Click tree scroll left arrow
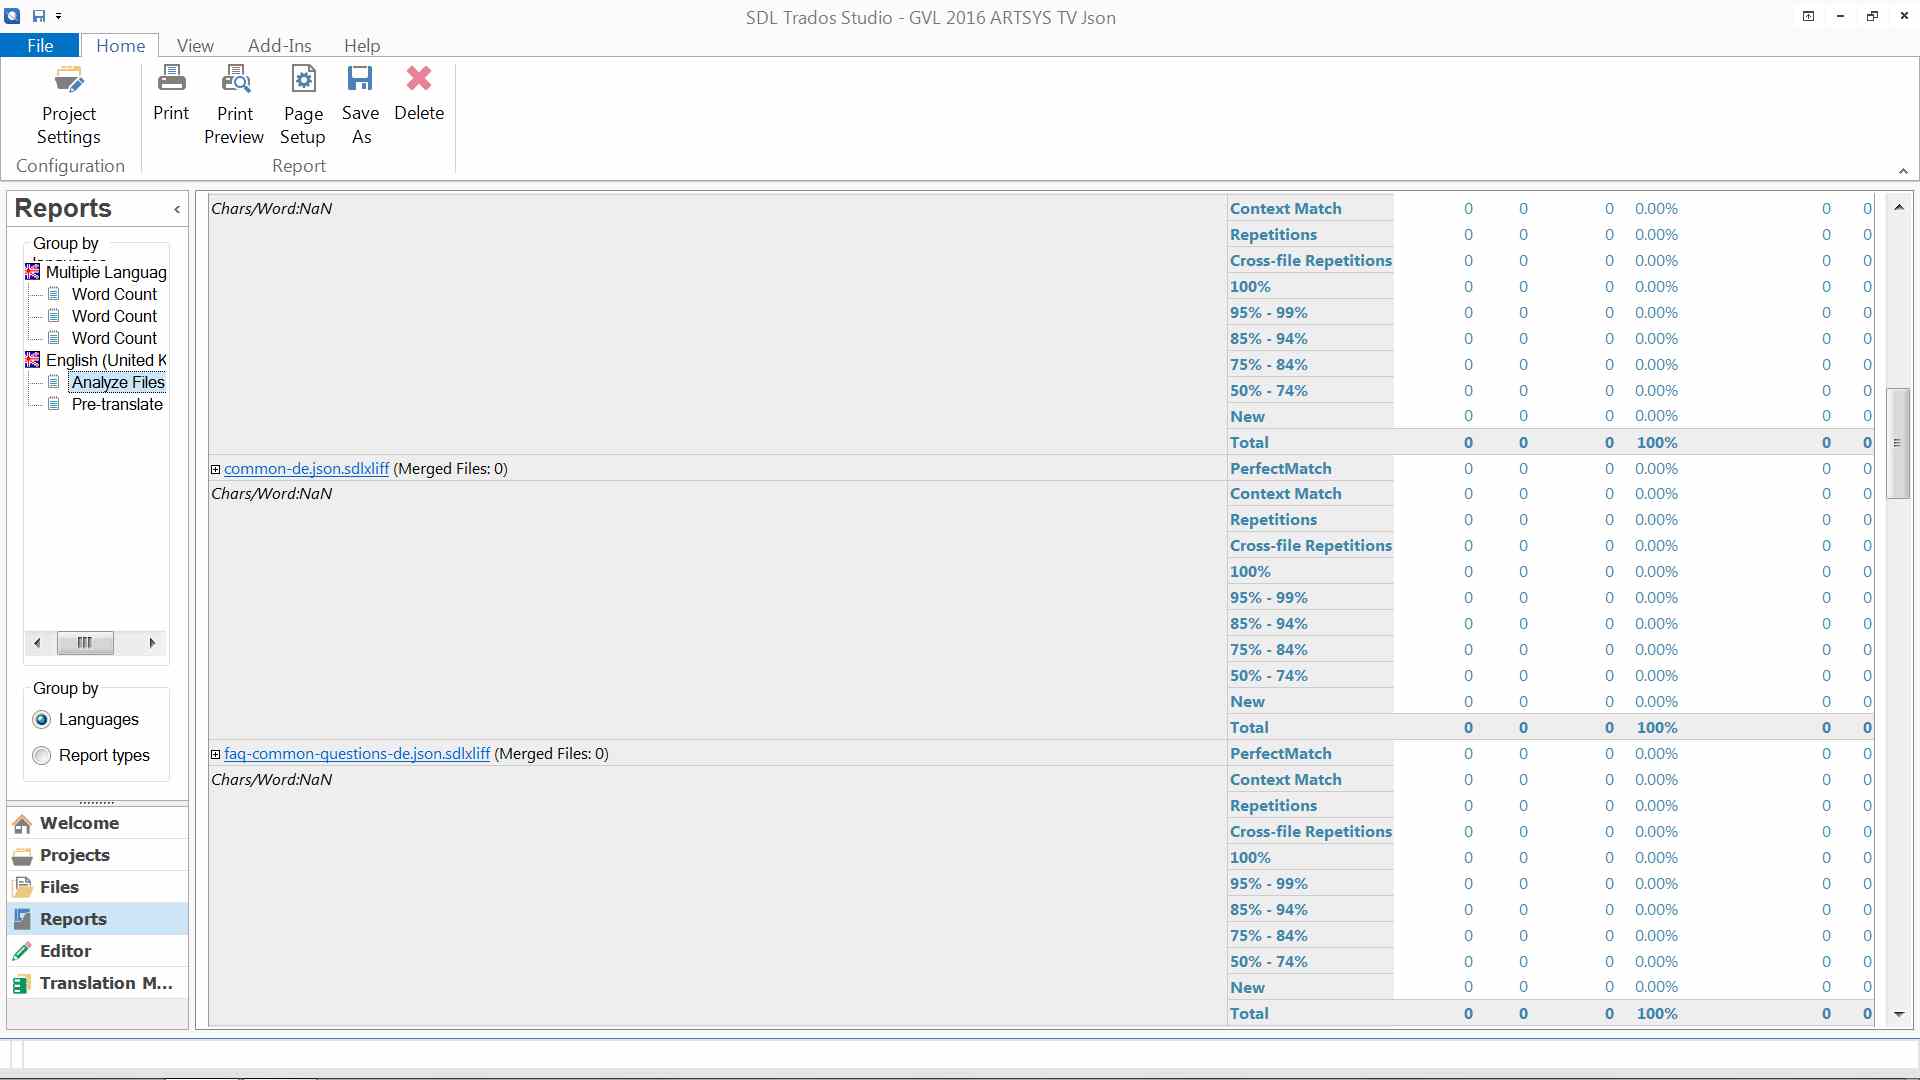This screenshot has height=1080, width=1920. 37,643
